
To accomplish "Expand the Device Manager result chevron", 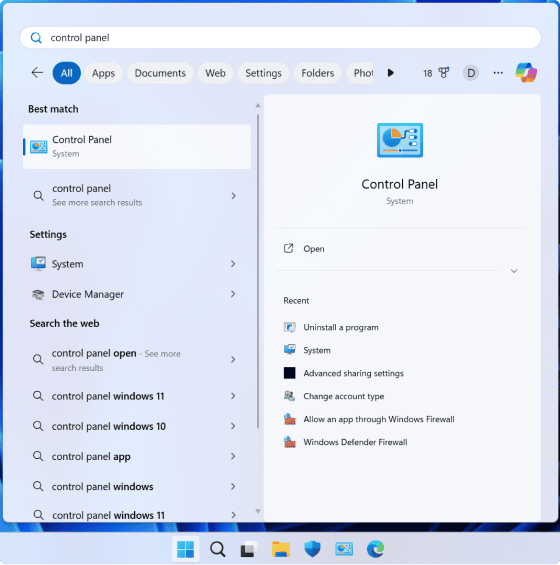I will click(x=233, y=294).
